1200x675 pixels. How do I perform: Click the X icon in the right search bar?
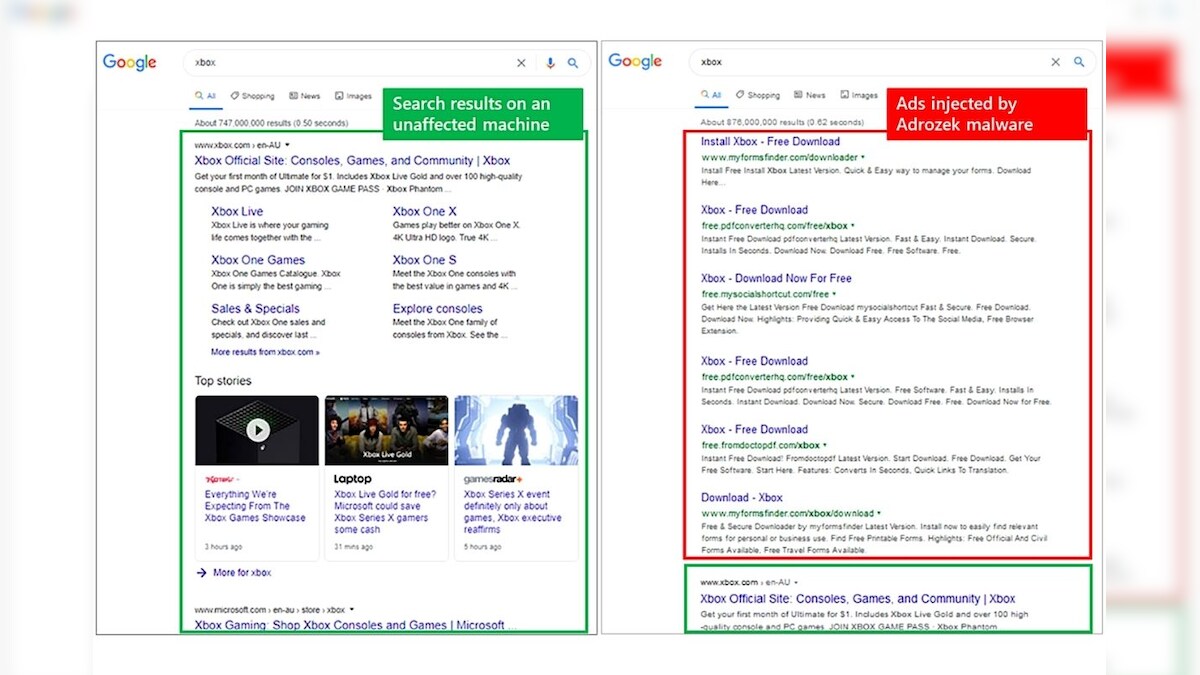[x=1055, y=61]
